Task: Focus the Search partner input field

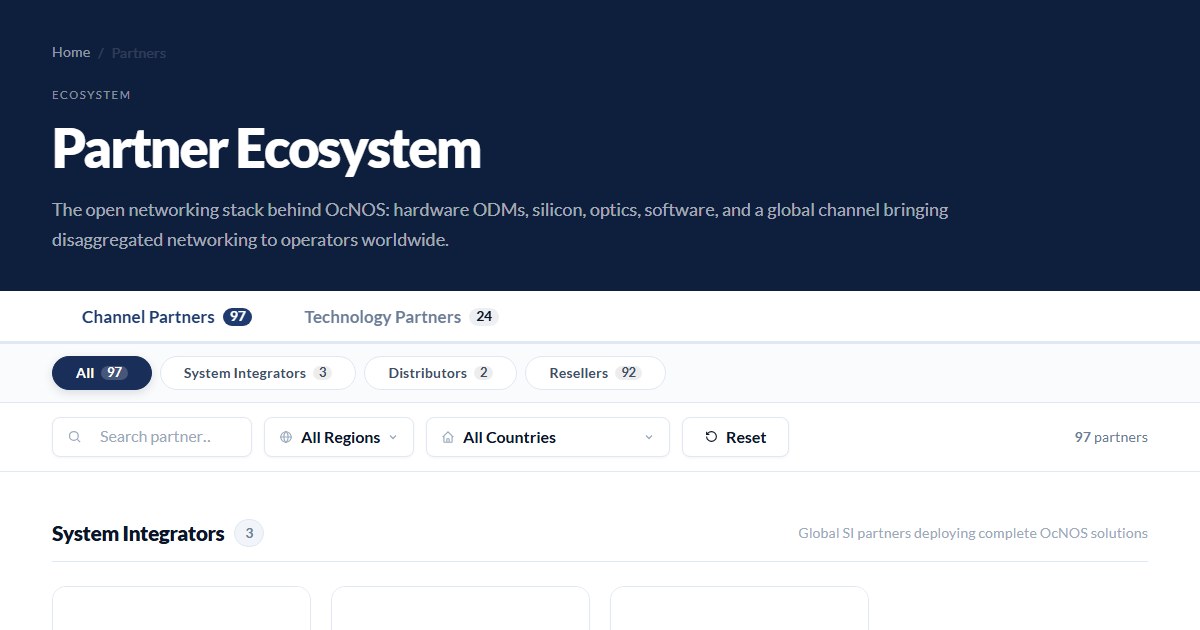Action: (152, 437)
